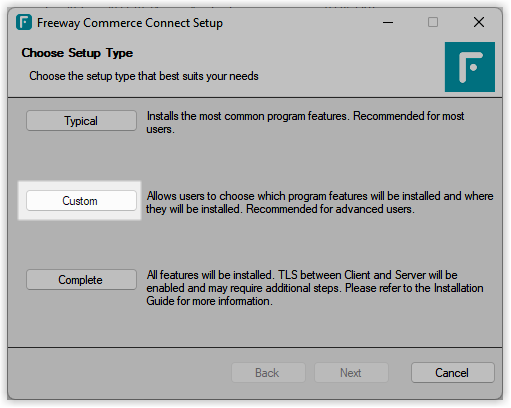Click the 'All features will be installed' description
Image resolution: width=511 pixels, height=408 pixels.
click(x=315, y=288)
